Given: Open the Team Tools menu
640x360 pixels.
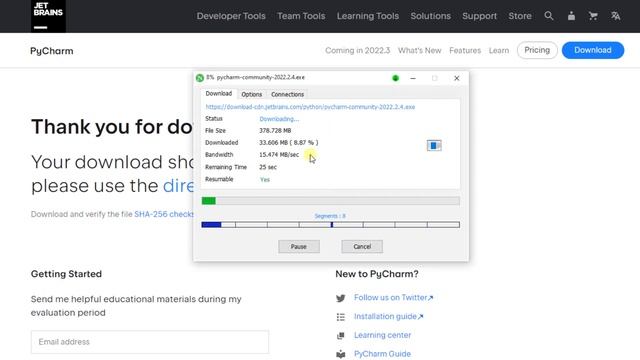Looking at the screenshot, I should (301, 16).
